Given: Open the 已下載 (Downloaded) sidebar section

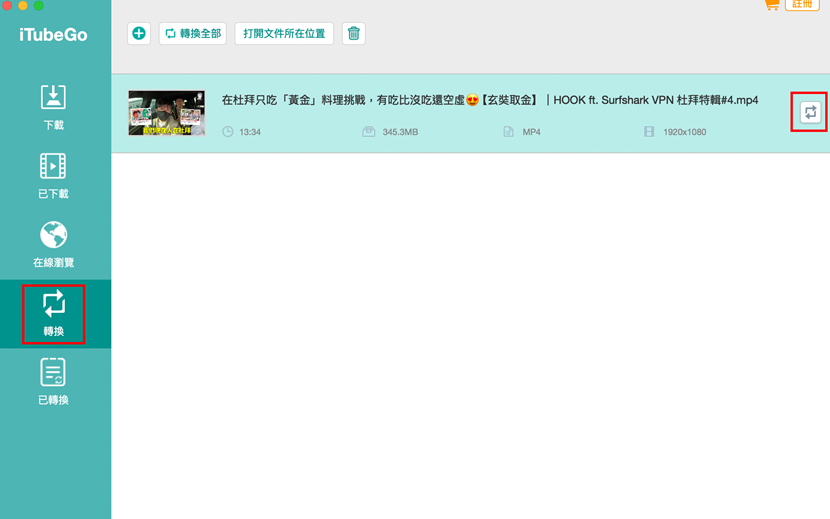Looking at the screenshot, I should (53, 176).
